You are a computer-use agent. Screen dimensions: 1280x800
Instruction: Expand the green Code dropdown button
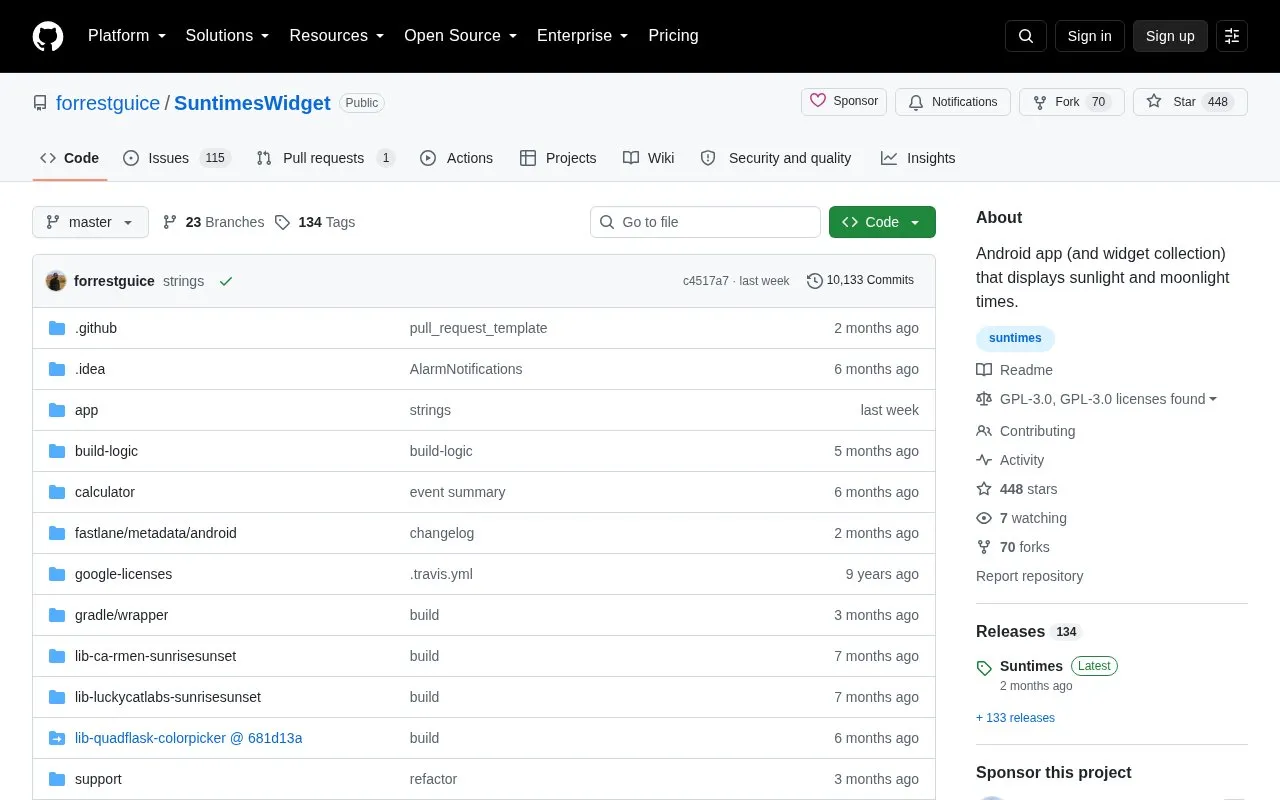click(882, 222)
